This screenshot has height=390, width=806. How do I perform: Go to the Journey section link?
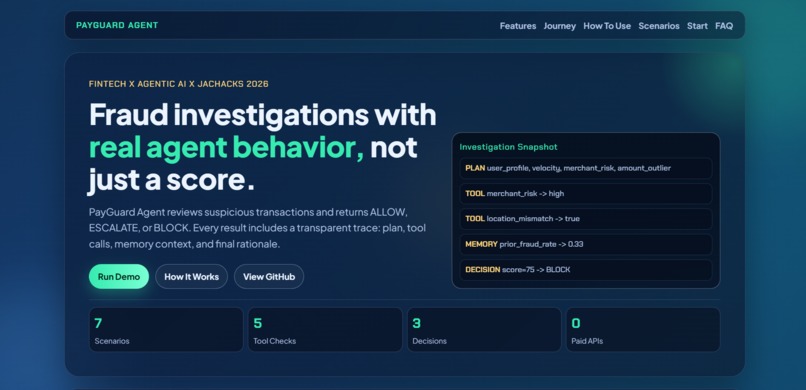point(560,26)
